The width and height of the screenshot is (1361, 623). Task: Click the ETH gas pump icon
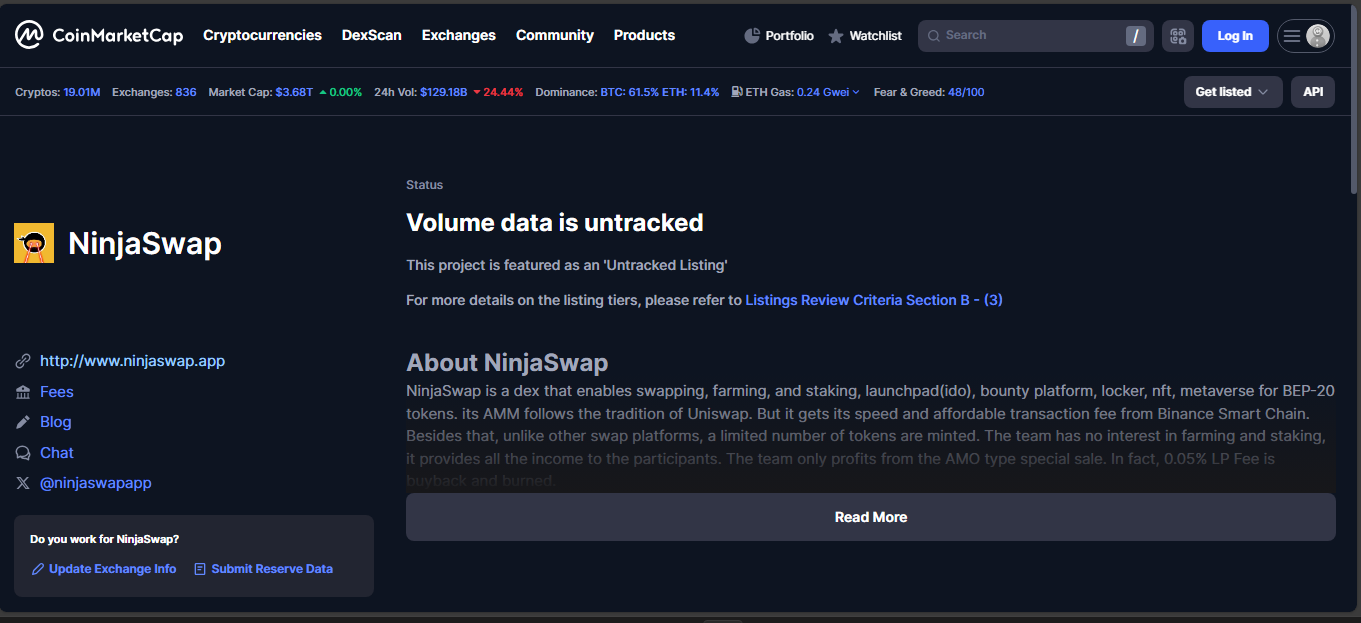(737, 92)
